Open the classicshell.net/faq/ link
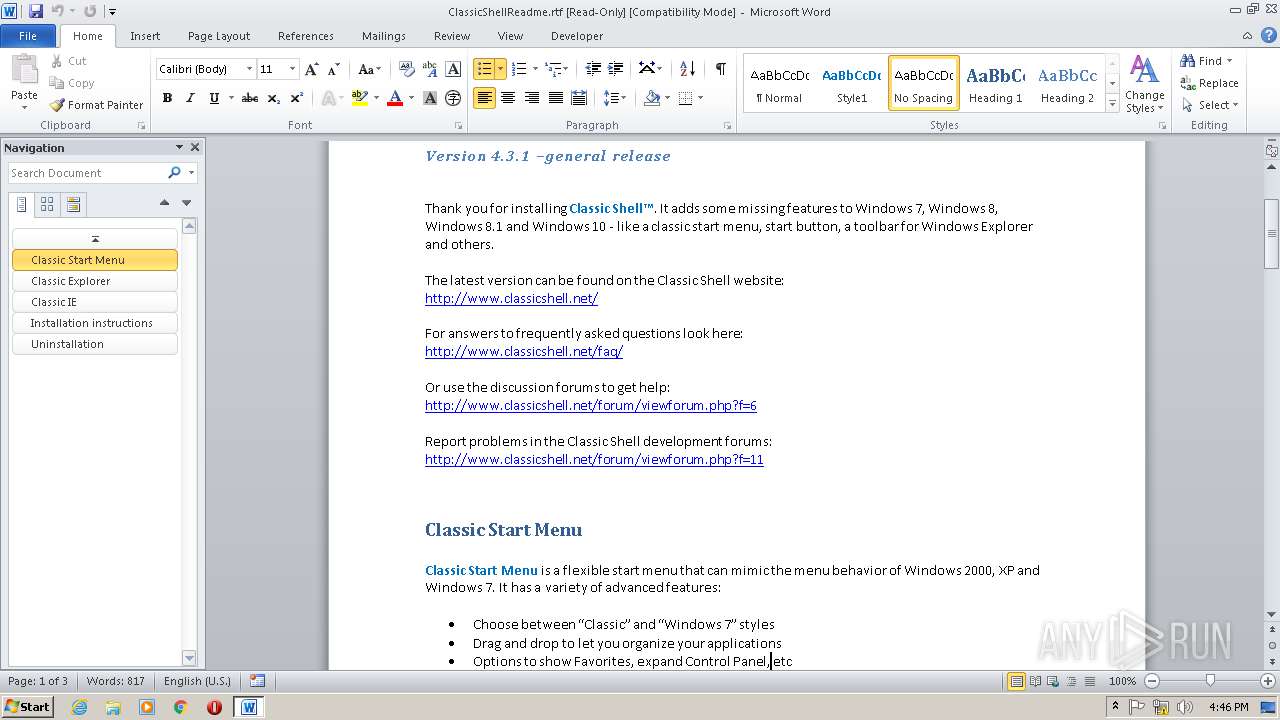The width and height of the screenshot is (1280, 720). [x=524, y=351]
